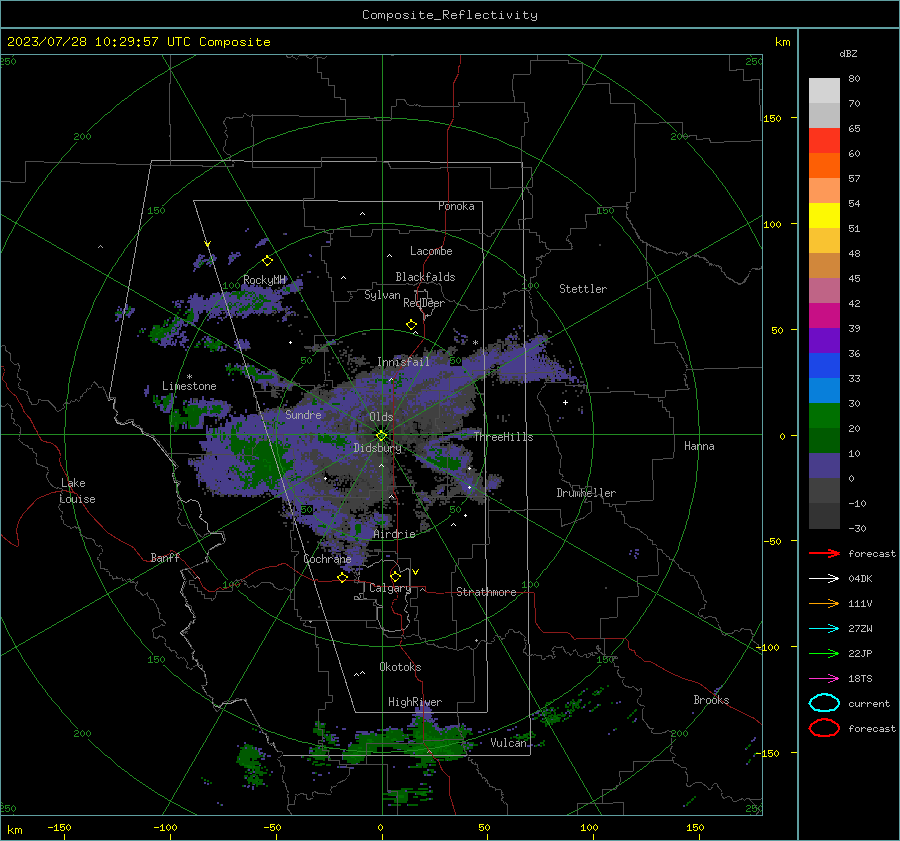Click the Limestone label

[x=189, y=386]
